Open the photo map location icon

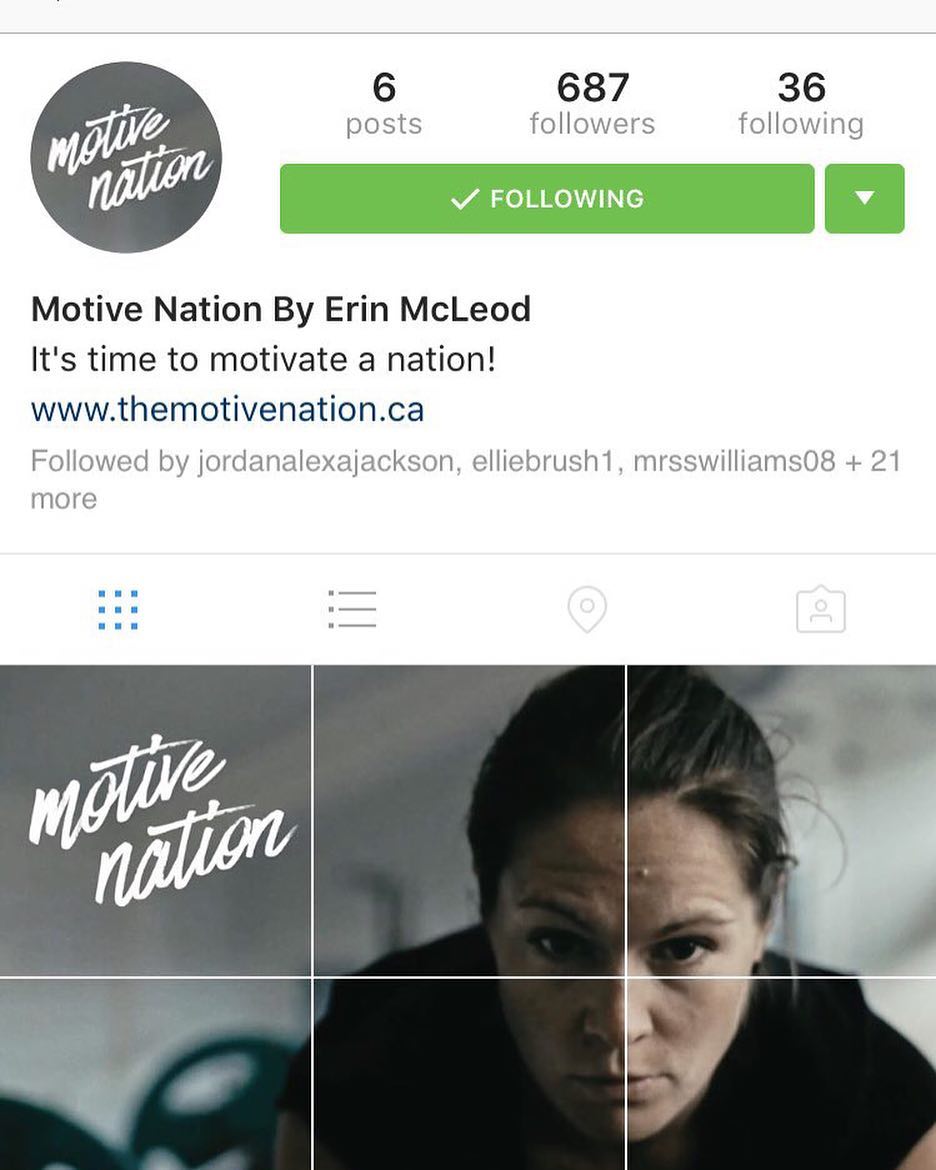pos(587,610)
